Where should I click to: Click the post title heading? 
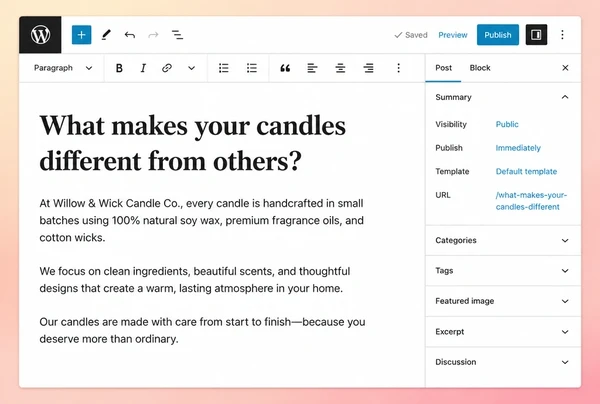click(193, 143)
